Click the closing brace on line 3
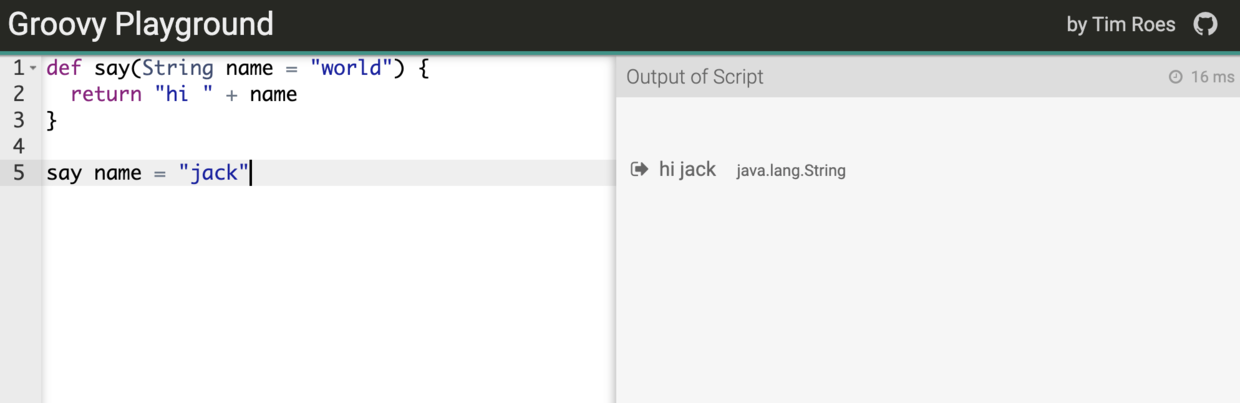 (52, 121)
